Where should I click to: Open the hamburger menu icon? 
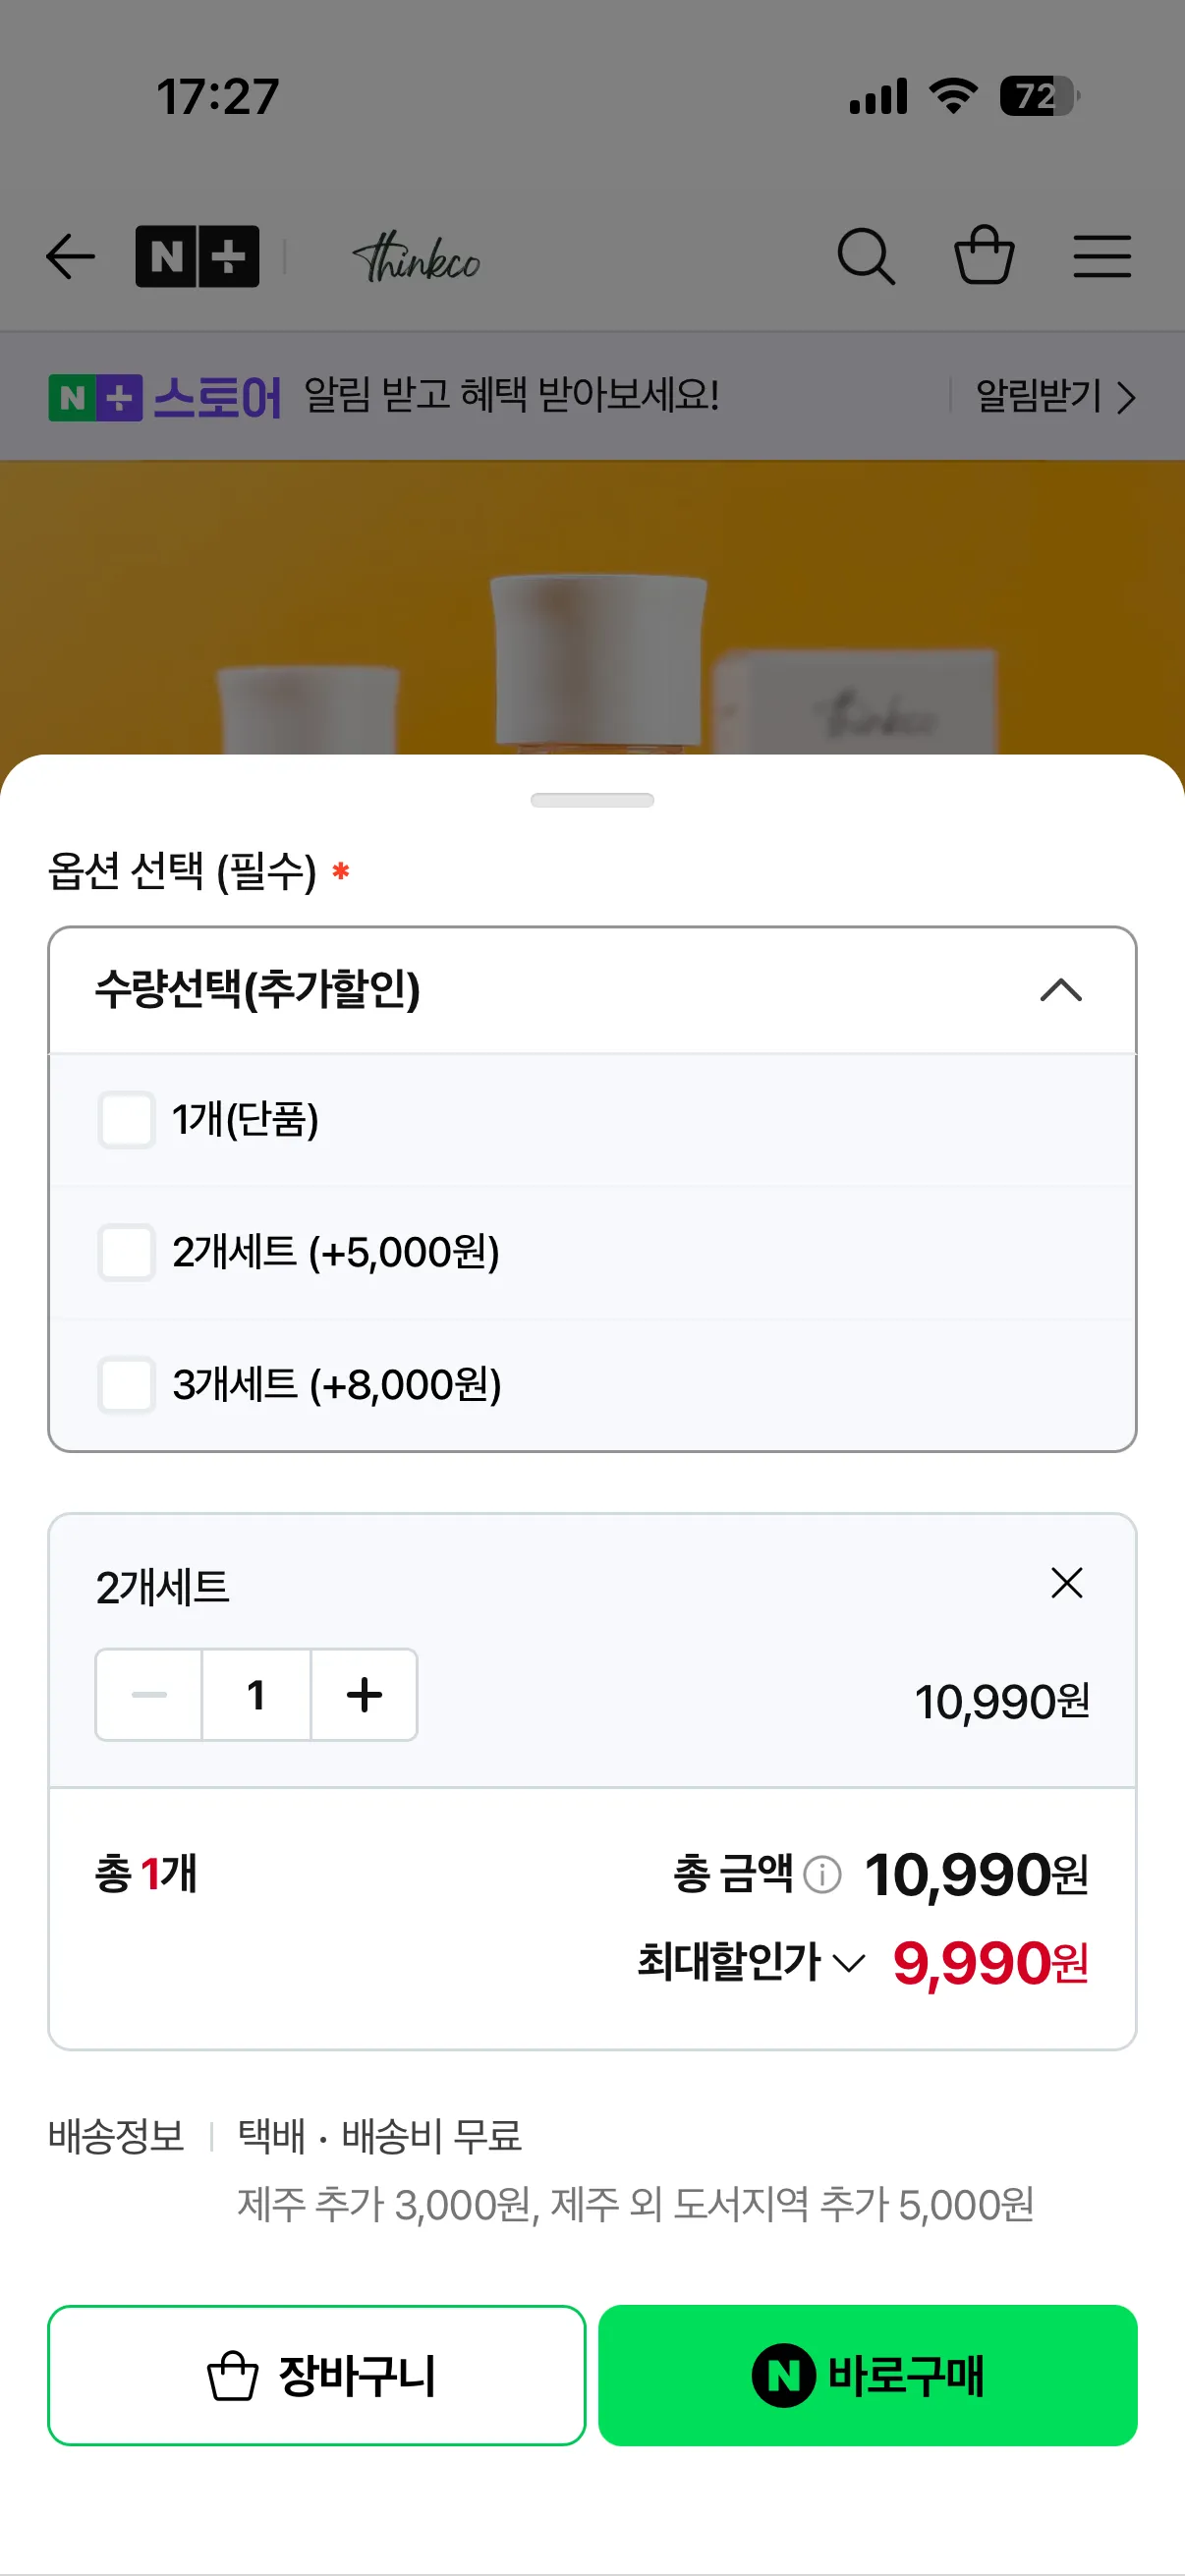point(1102,257)
